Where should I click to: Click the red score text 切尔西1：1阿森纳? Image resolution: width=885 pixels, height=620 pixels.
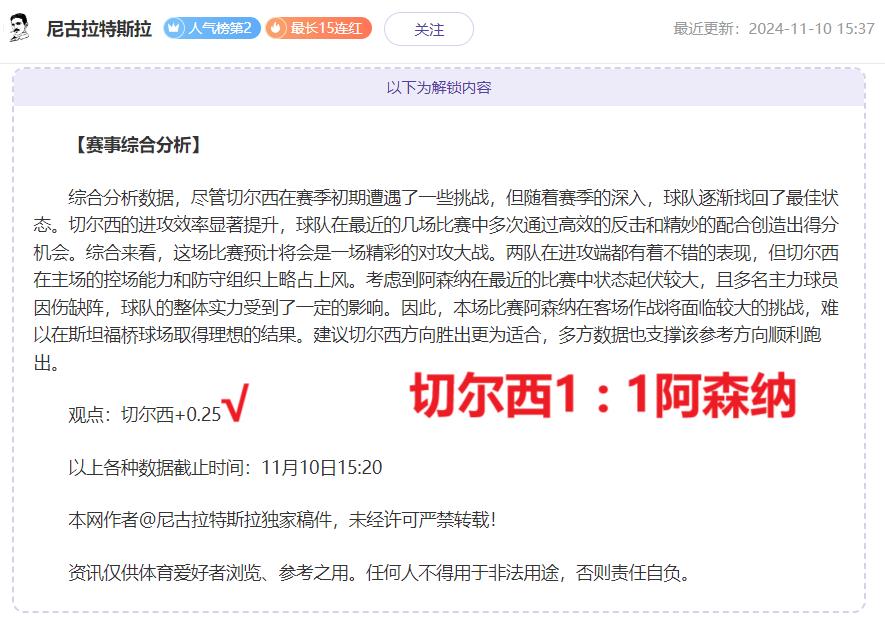click(x=602, y=395)
